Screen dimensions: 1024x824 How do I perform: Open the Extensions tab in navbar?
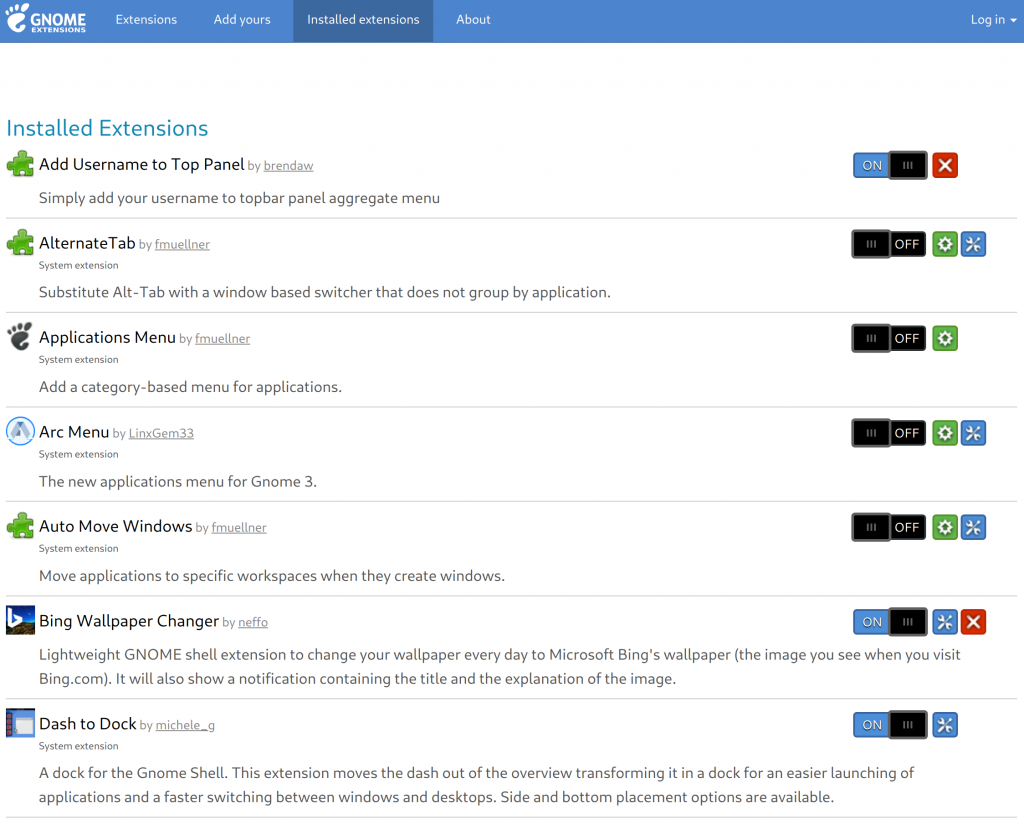[x=146, y=20]
